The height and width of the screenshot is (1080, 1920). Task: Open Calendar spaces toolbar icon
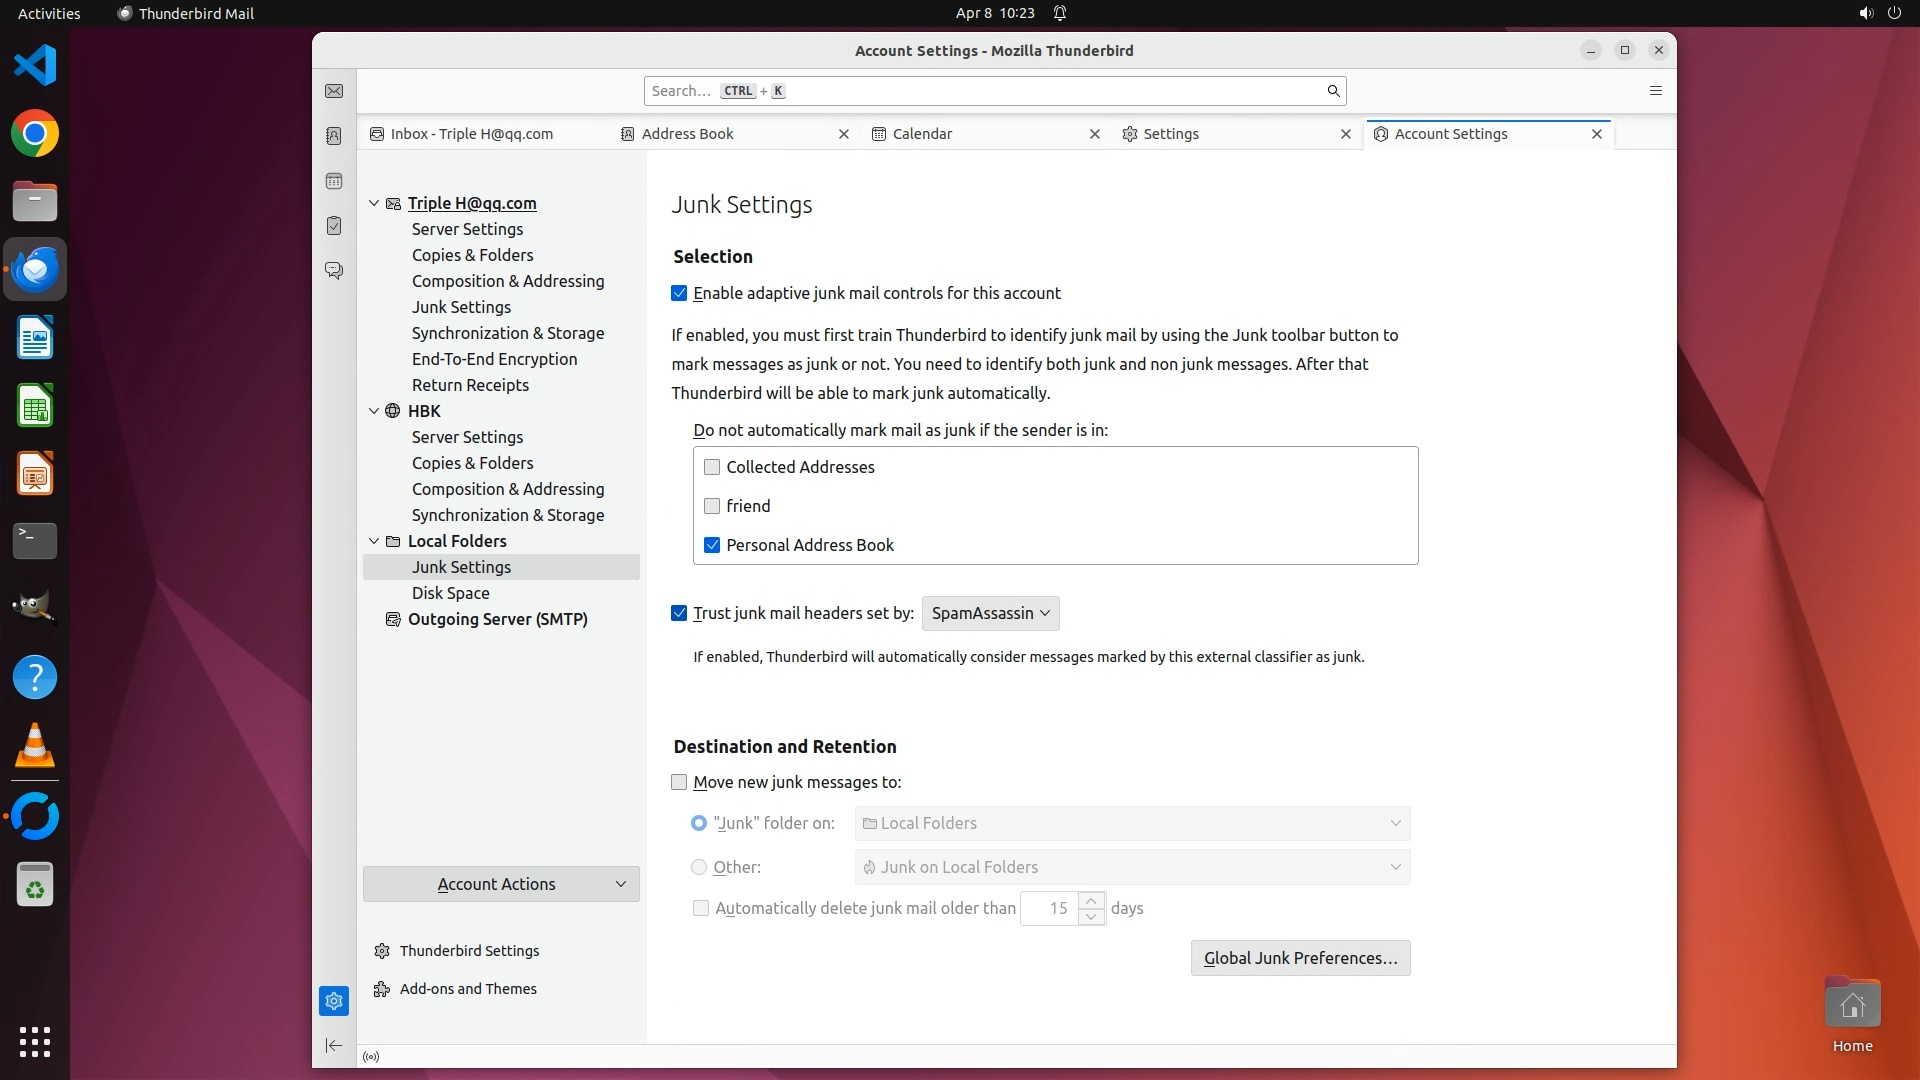334,181
